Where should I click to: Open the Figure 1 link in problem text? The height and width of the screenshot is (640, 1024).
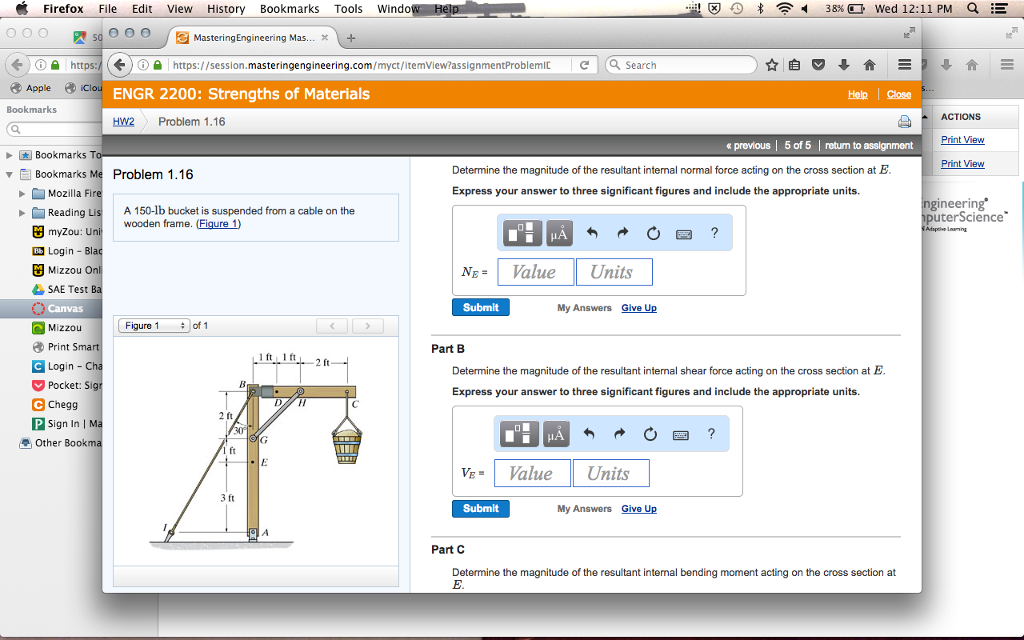218,223
